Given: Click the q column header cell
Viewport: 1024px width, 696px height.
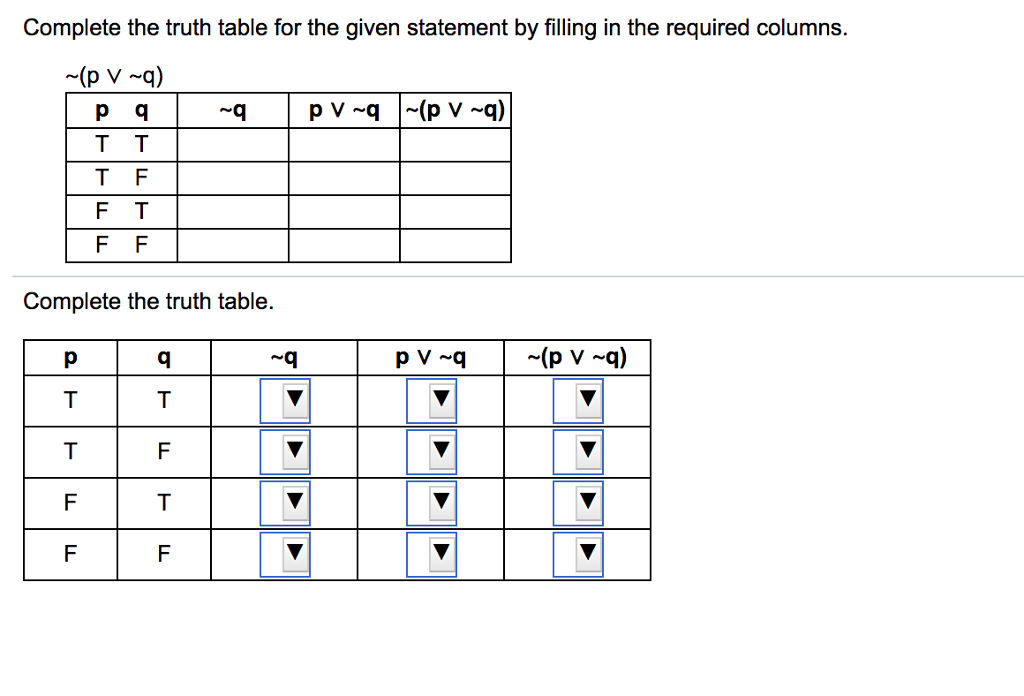Looking at the screenshot, I should (x=163, y=356).
